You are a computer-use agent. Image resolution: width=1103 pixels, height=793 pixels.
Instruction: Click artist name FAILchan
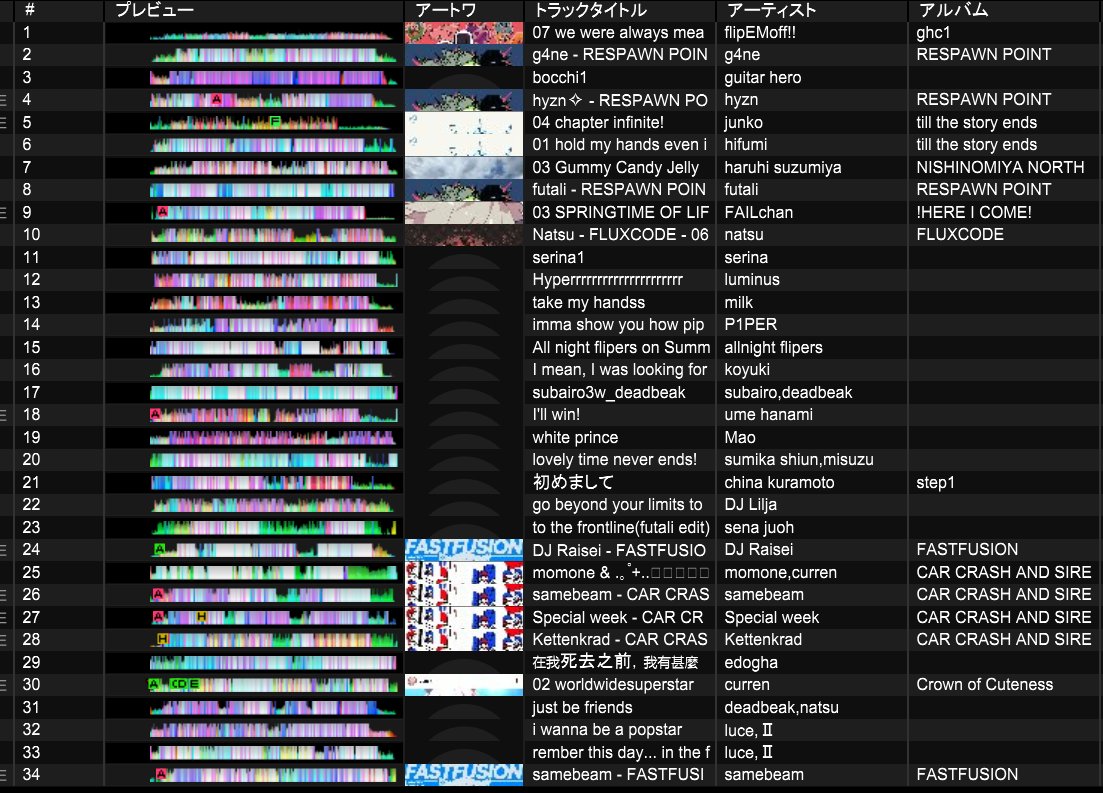758,212
